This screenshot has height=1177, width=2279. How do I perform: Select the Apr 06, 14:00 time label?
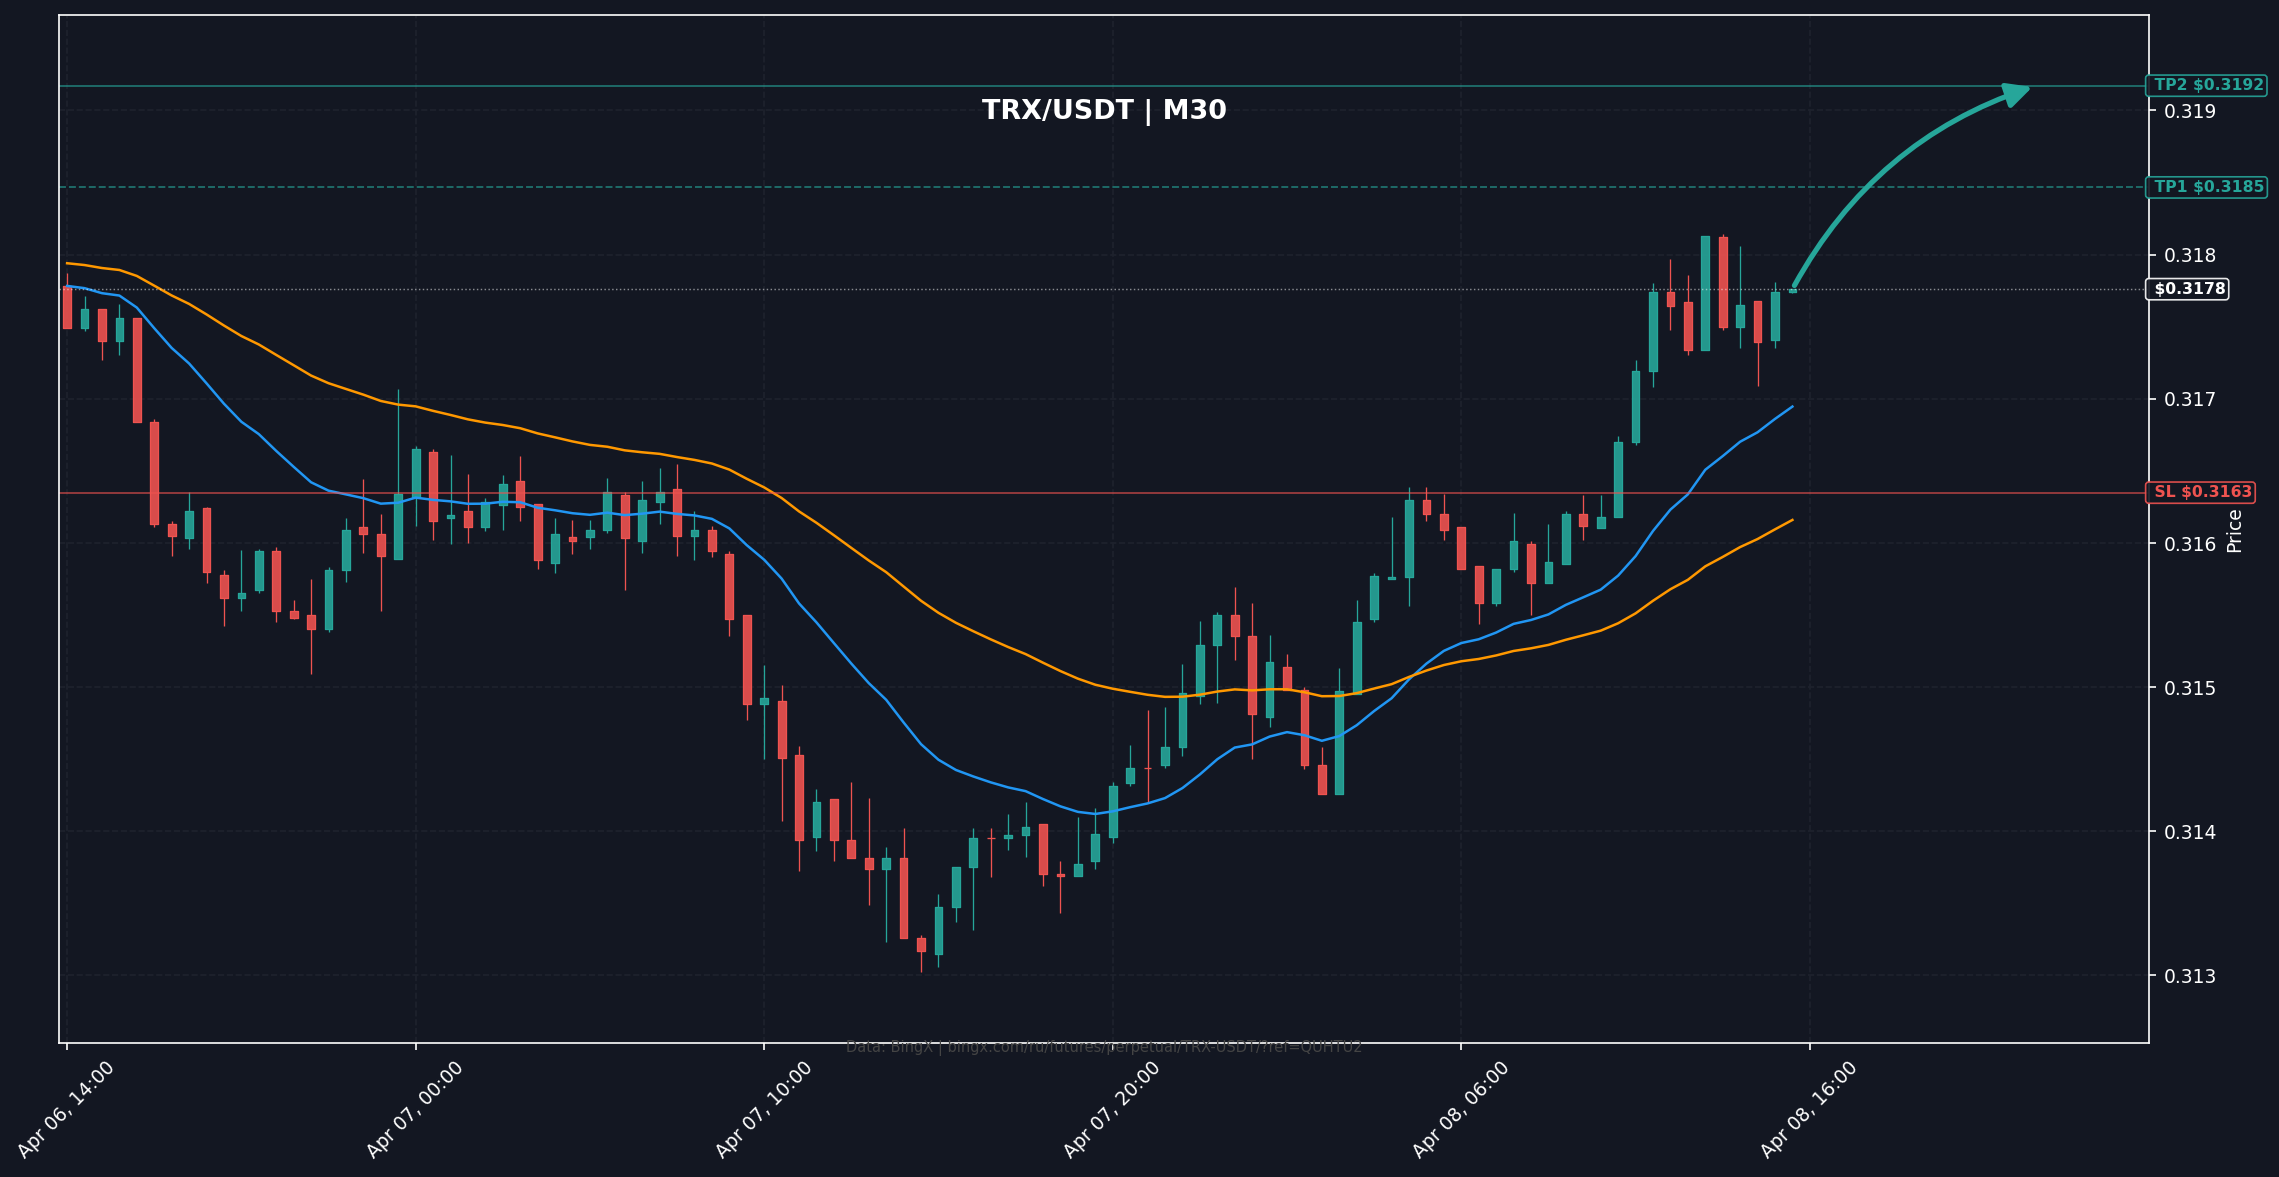pos(67,1109)
